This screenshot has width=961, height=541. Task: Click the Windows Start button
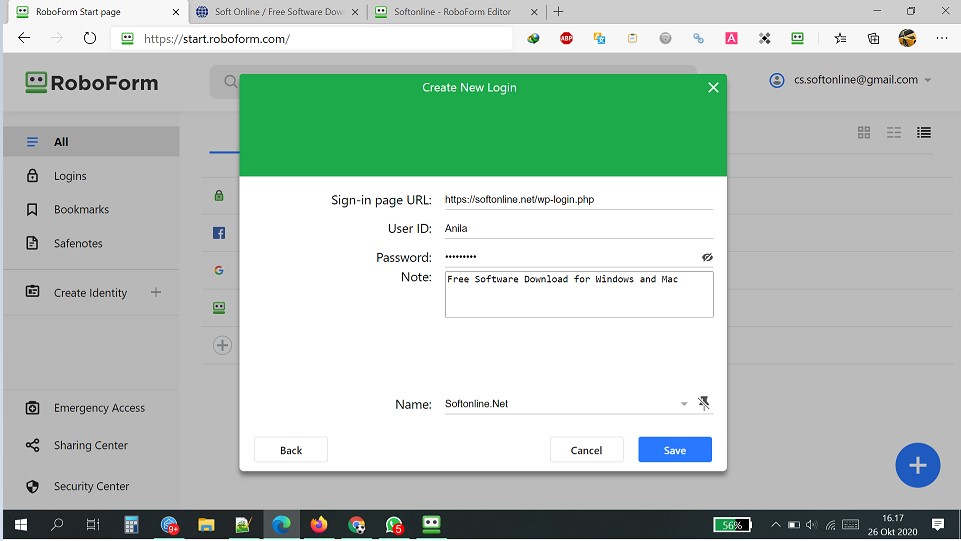tap(20, 525)
